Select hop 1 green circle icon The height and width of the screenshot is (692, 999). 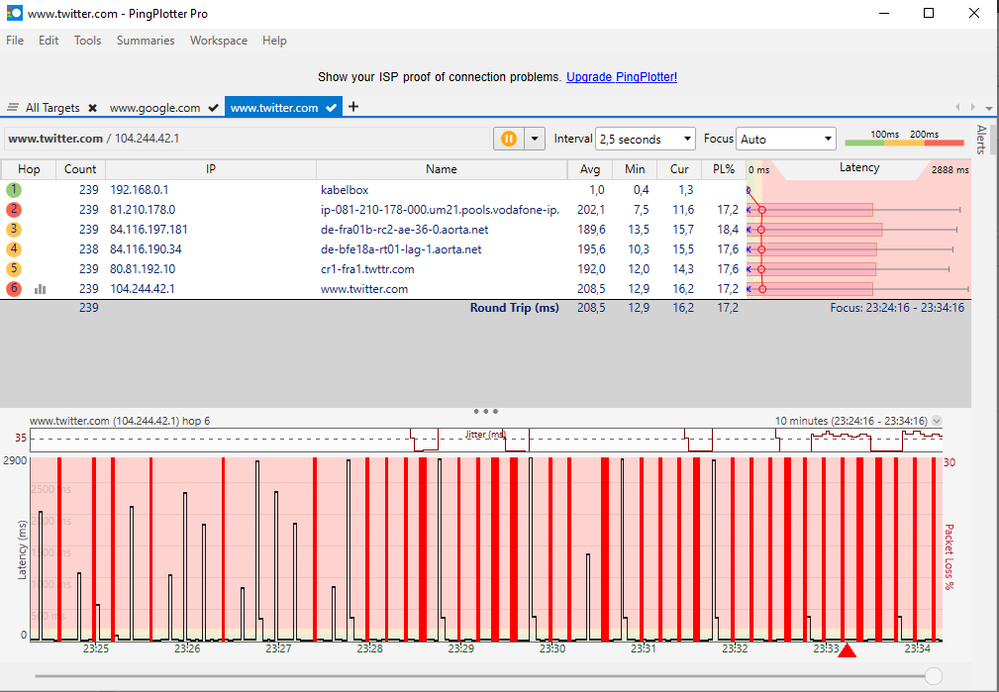(14, 189)
